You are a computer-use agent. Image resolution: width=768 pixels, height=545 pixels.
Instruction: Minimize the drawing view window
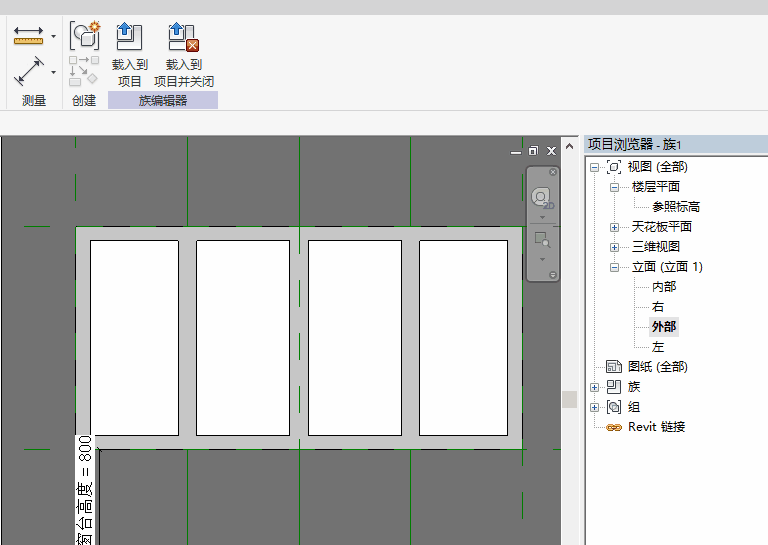[516, 151]
